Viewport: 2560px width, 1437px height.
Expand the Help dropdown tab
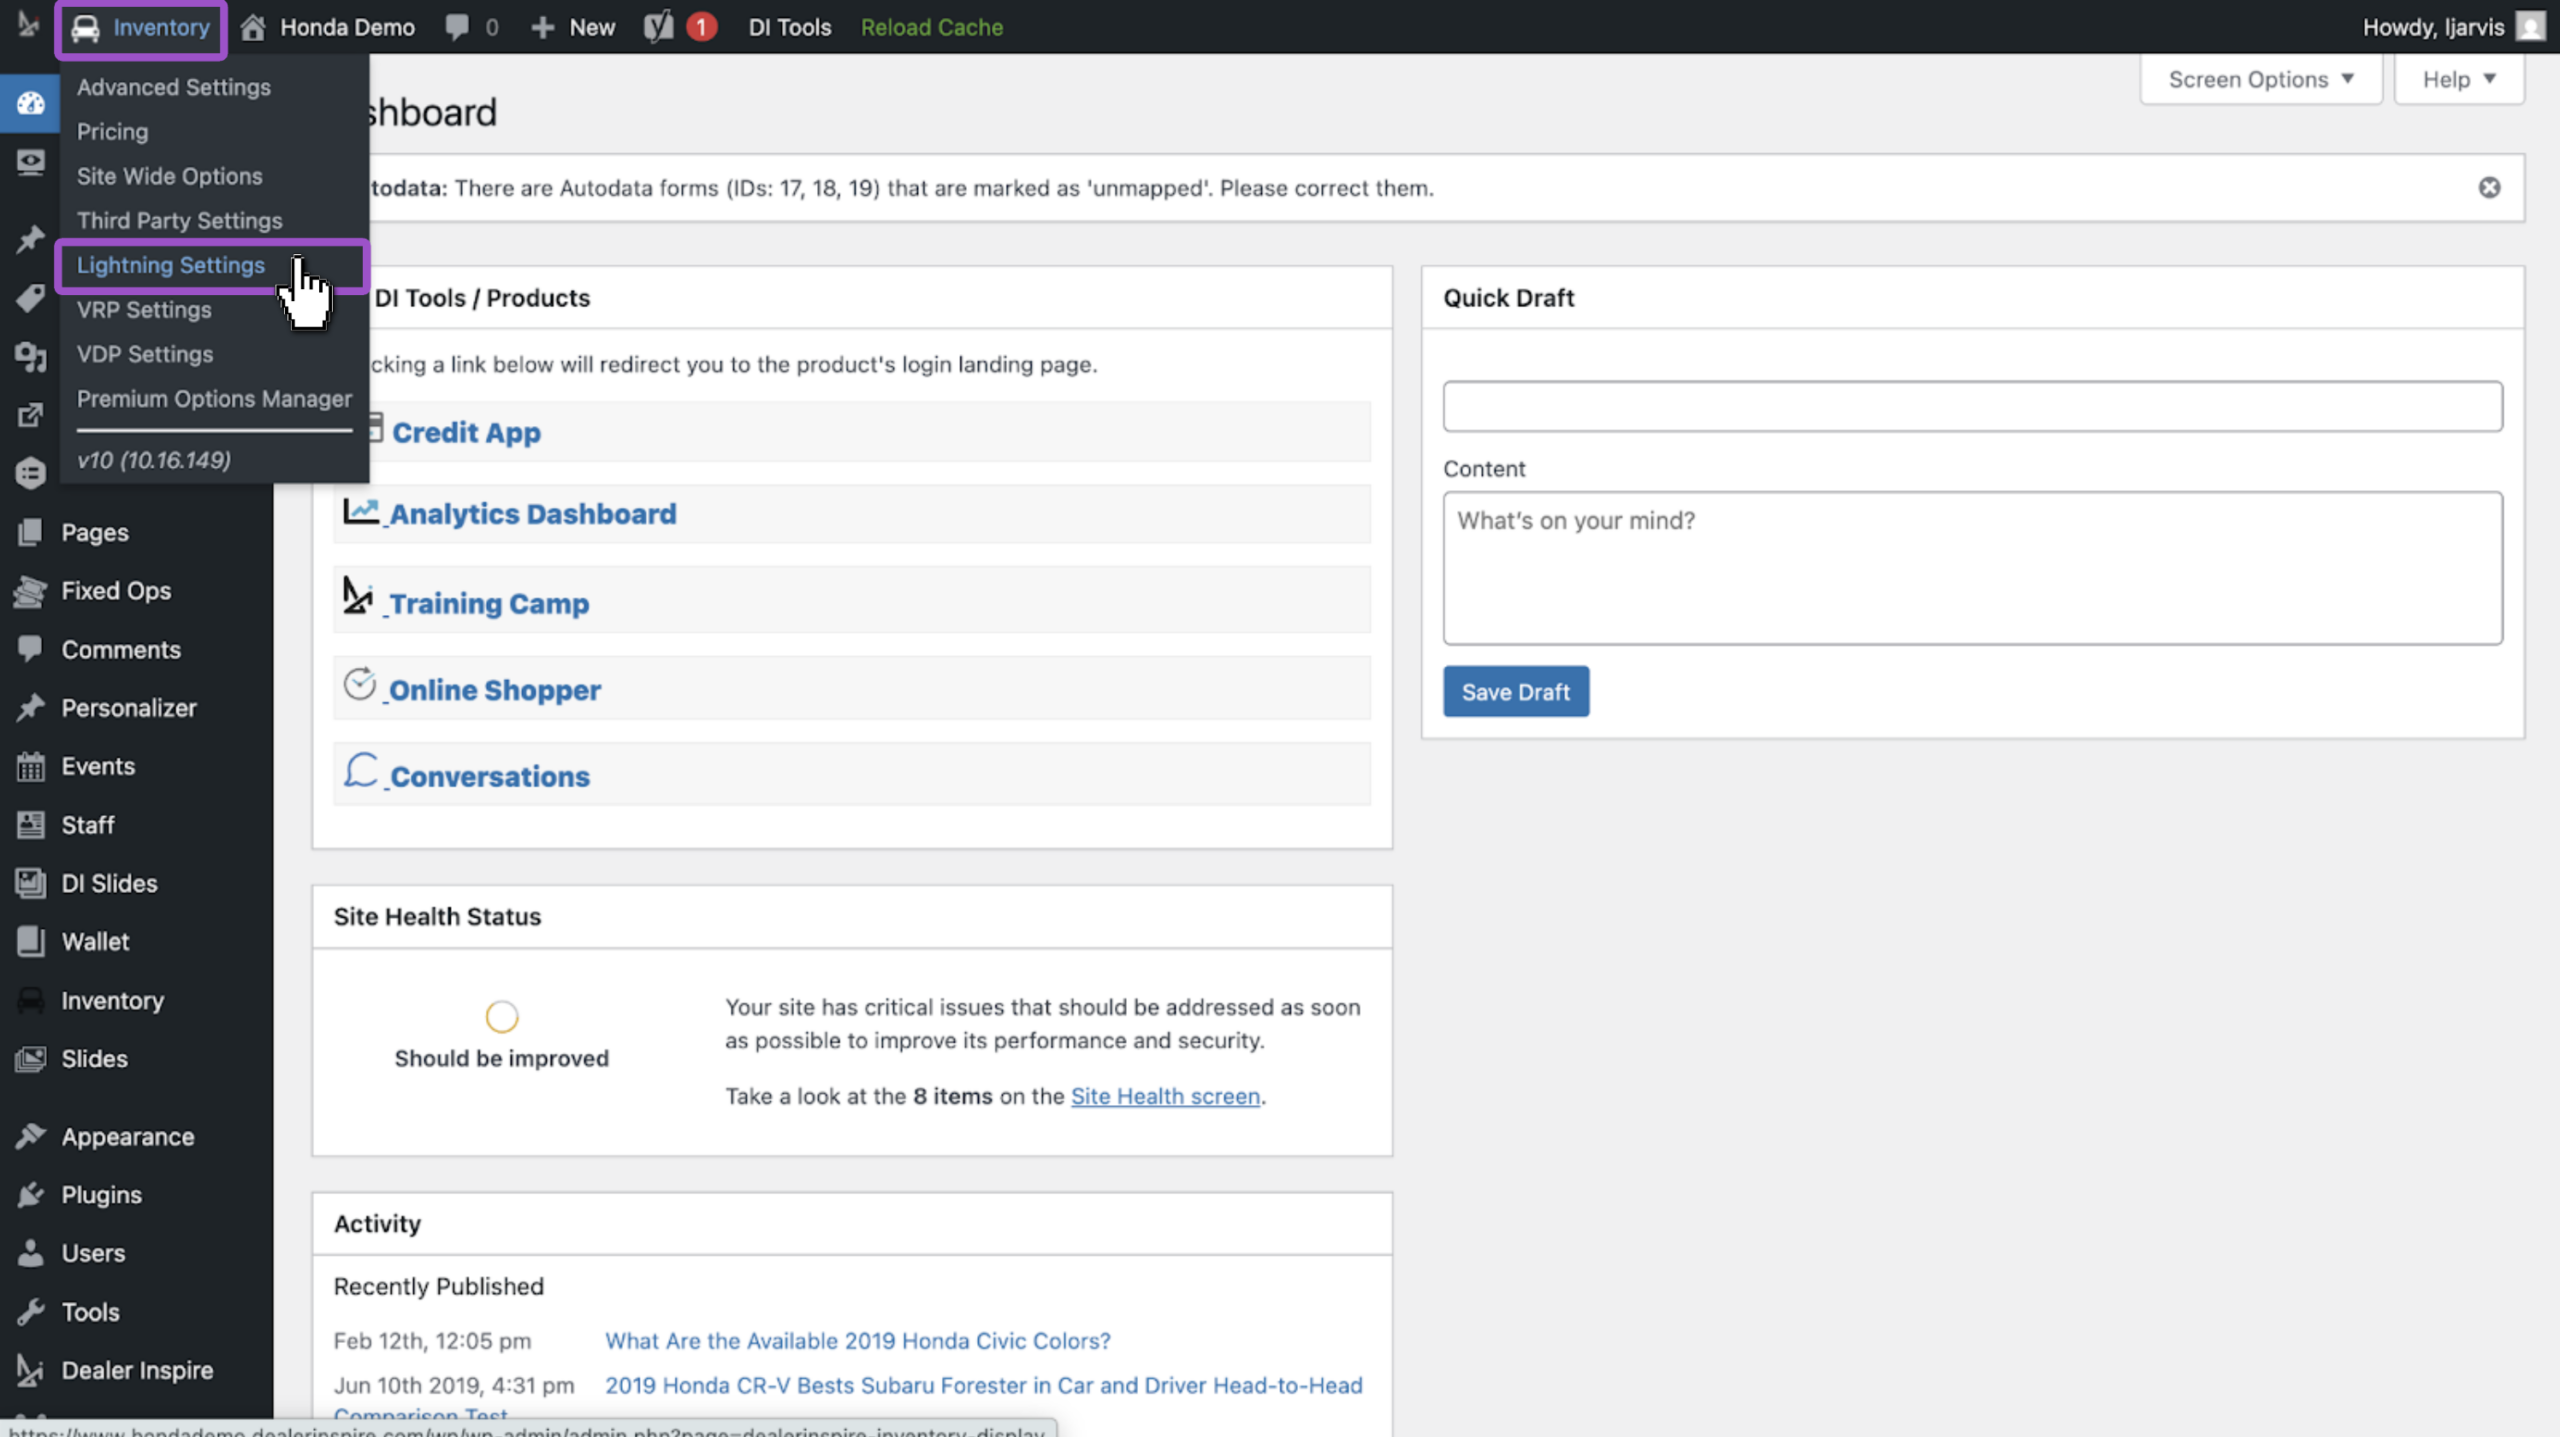click(x=2459, y=79)
